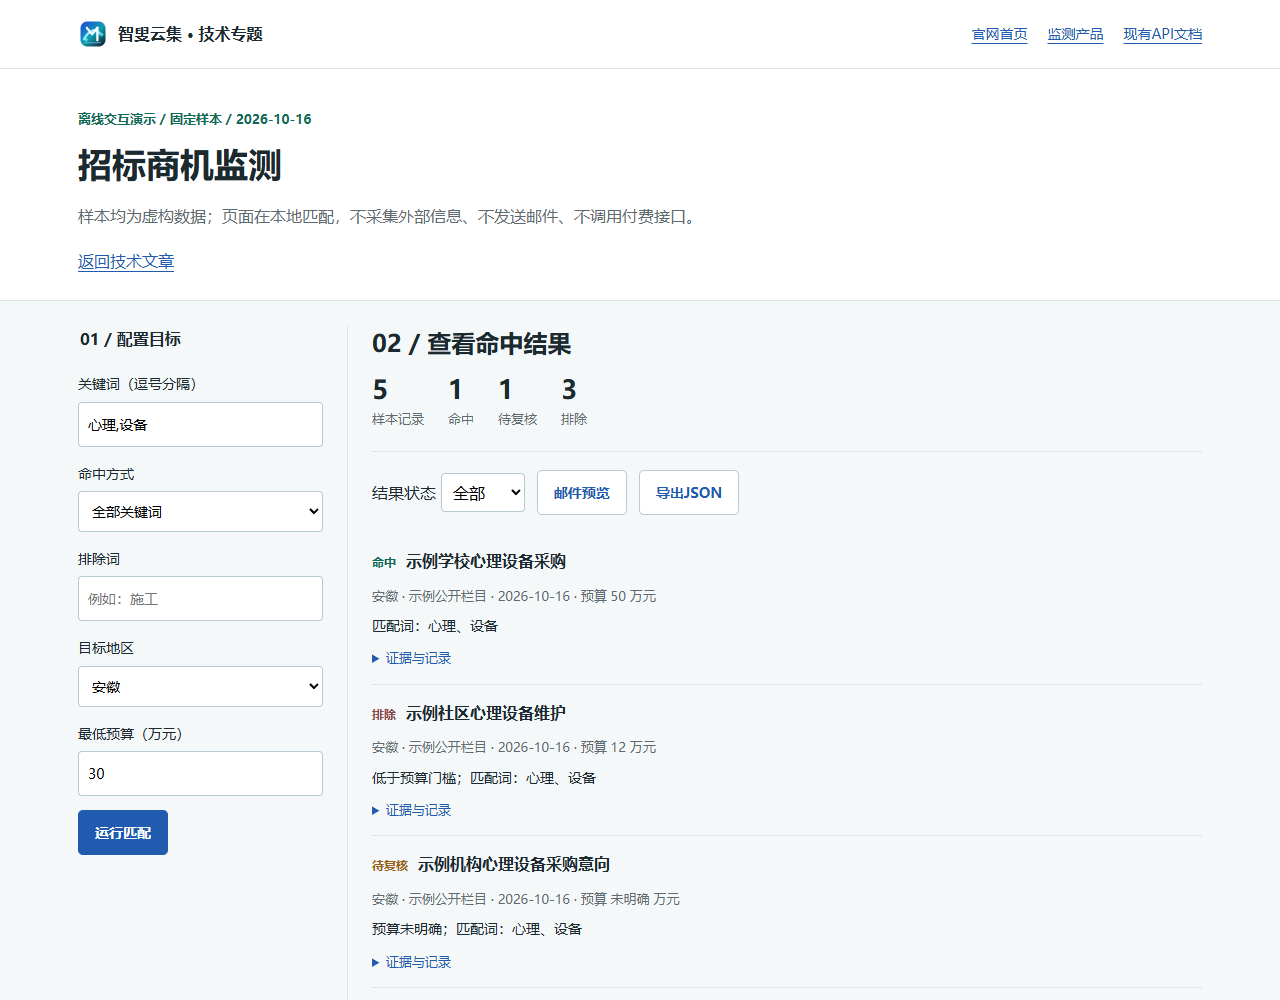Image resolution: width=1280 pixels, height=1000 pixels.
Task: Click the 排除 status tag on second result
Action: tap(384, 715)
